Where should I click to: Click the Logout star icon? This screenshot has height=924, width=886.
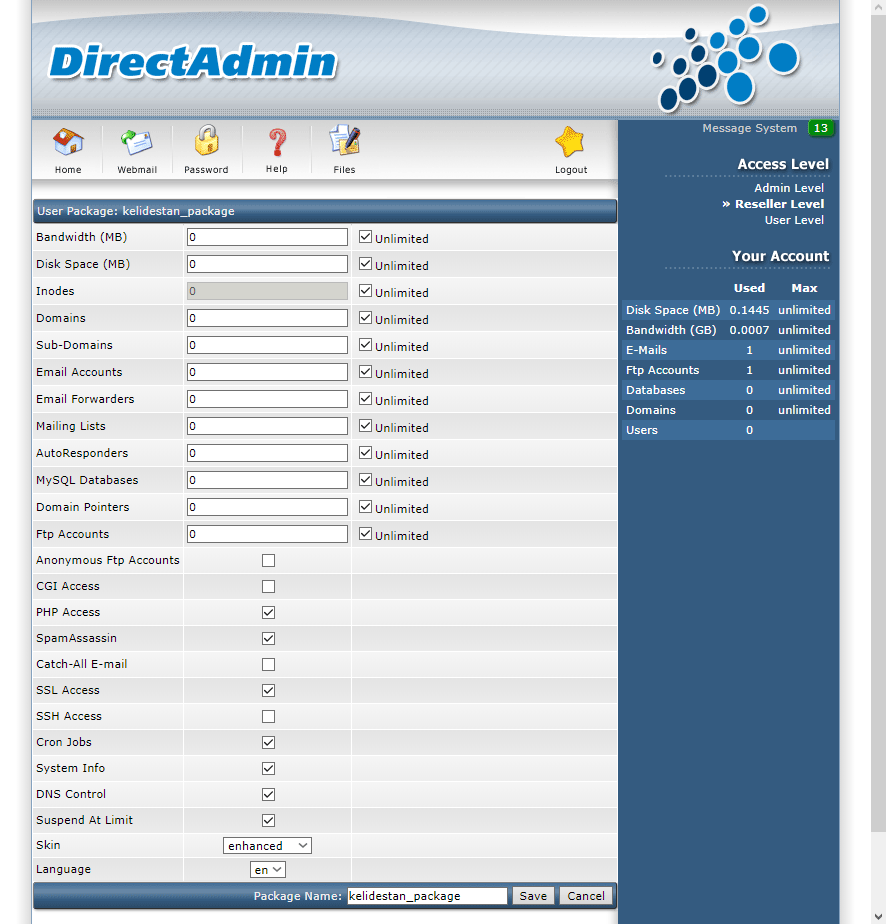point(570,142)
